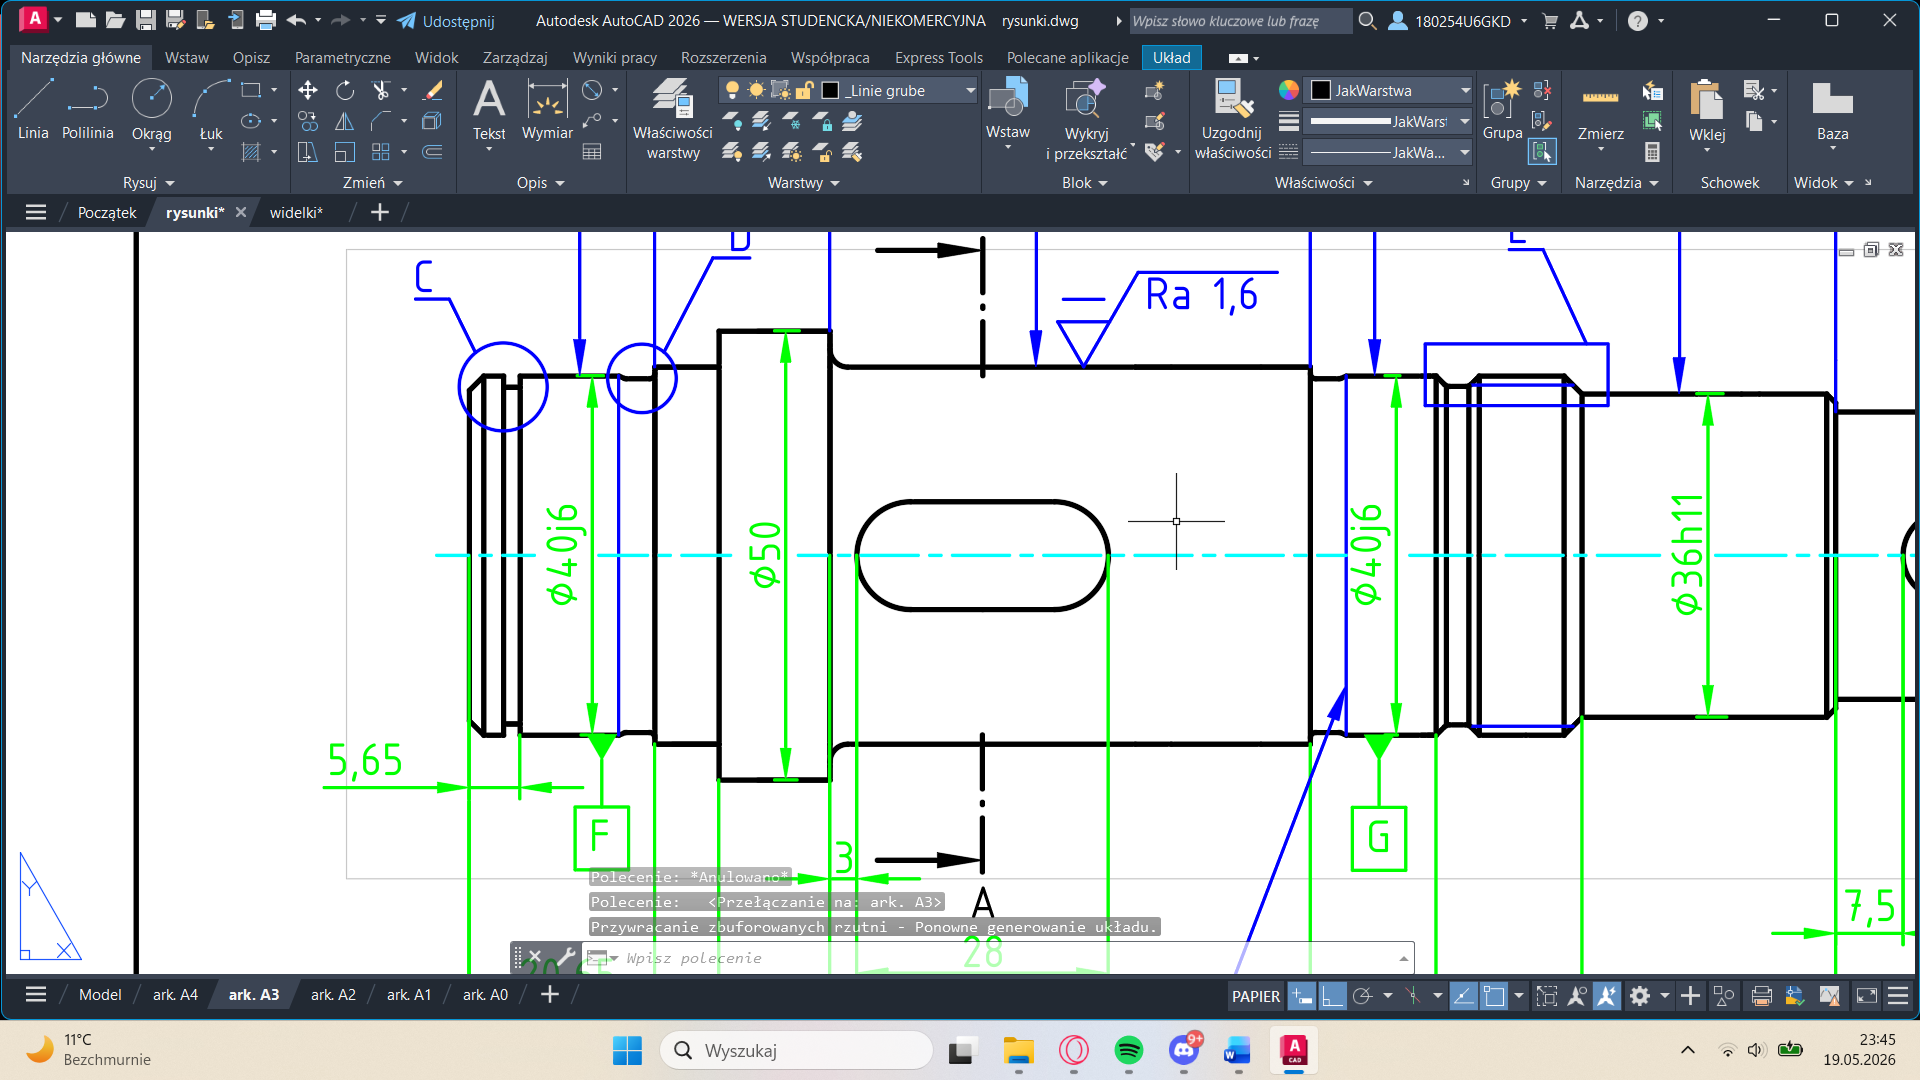Toggle object snap in status bar
1920x1080 pixels.
pyautogui.click(x=1493, y=996)
